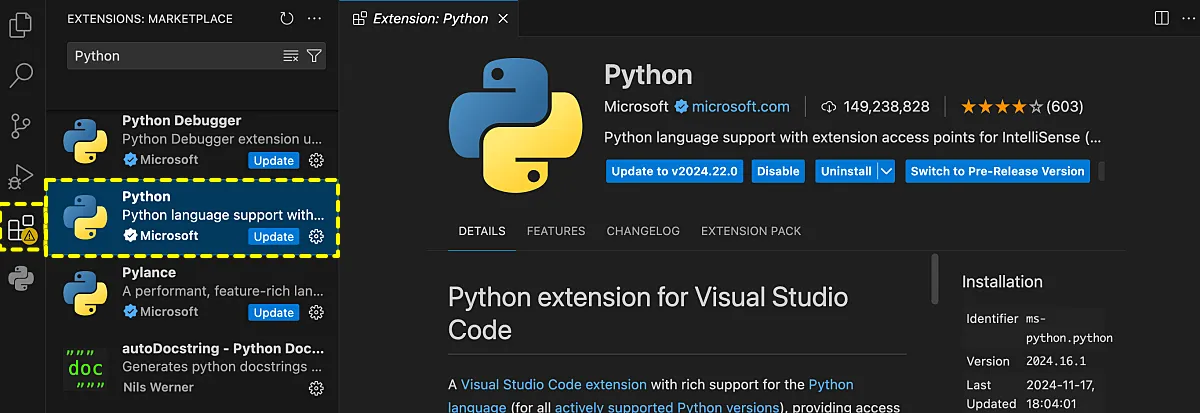
Task: Select autoDocstring extension in list
Action: click(193, 368)
